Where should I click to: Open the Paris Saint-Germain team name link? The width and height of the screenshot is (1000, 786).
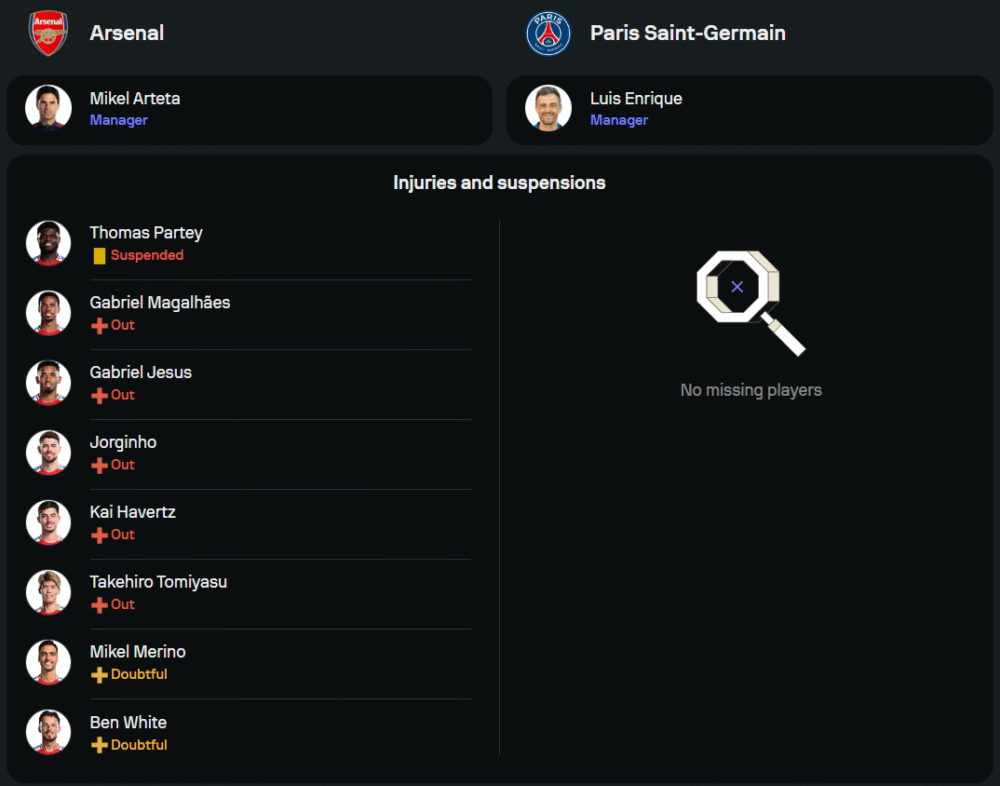click(x=687, y=33)
